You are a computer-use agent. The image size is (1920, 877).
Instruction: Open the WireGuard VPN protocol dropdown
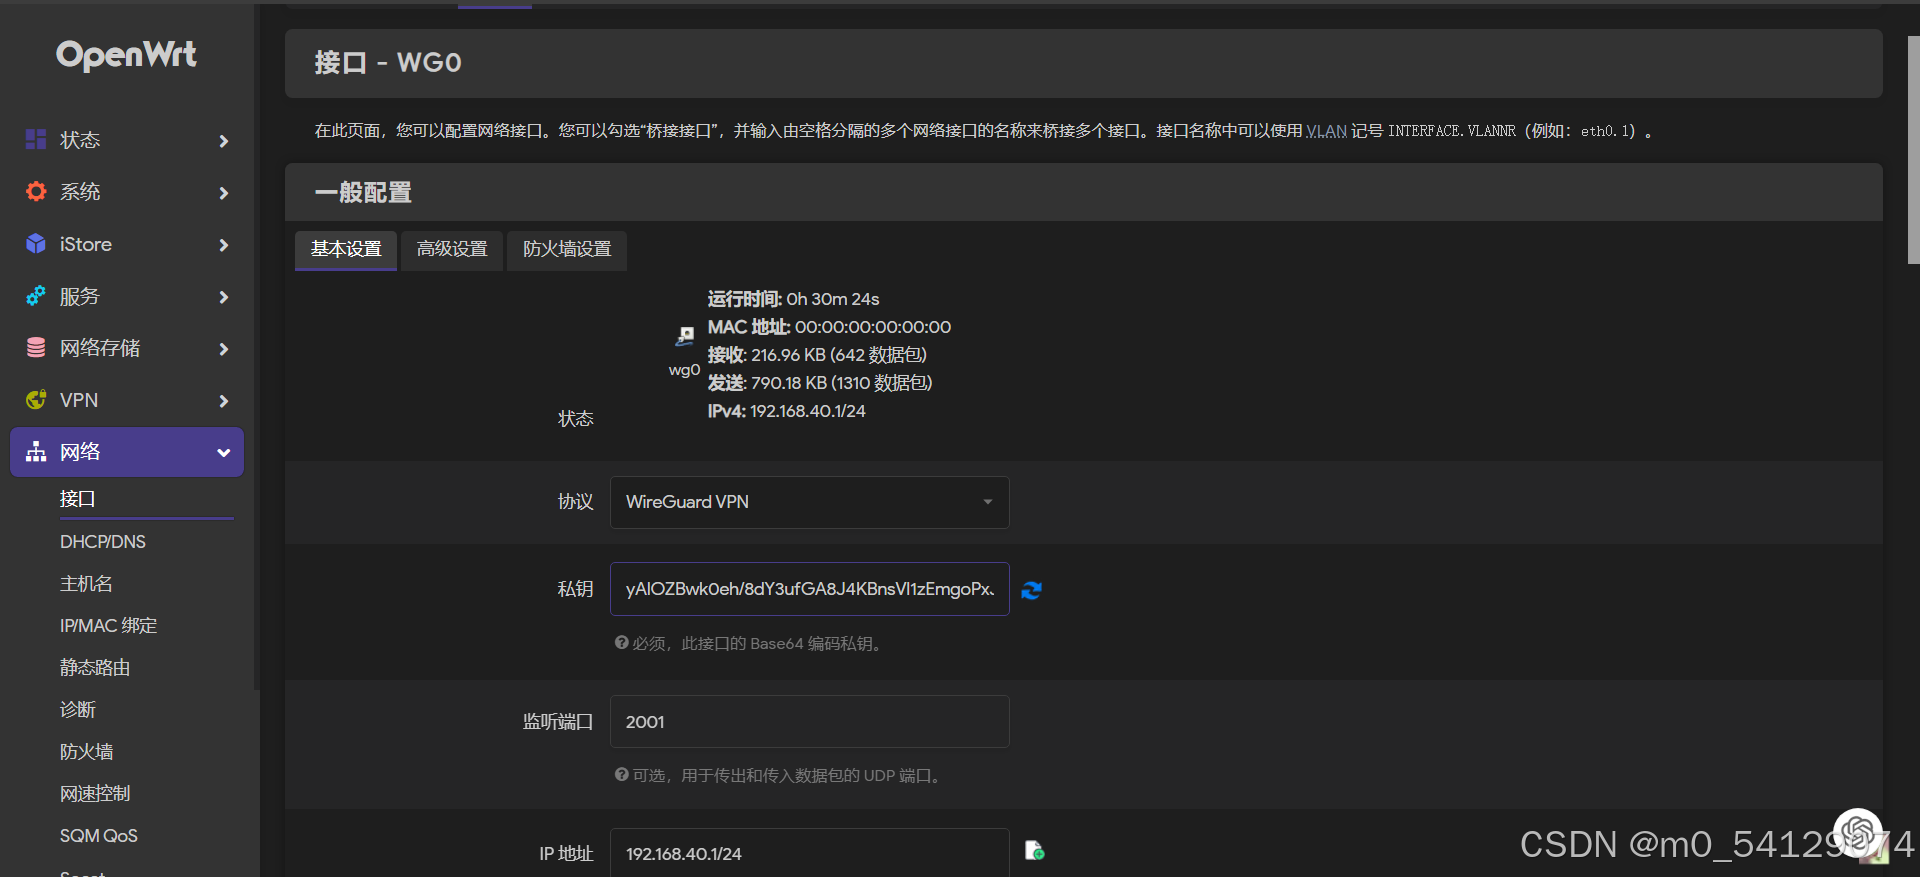(810, 502)
